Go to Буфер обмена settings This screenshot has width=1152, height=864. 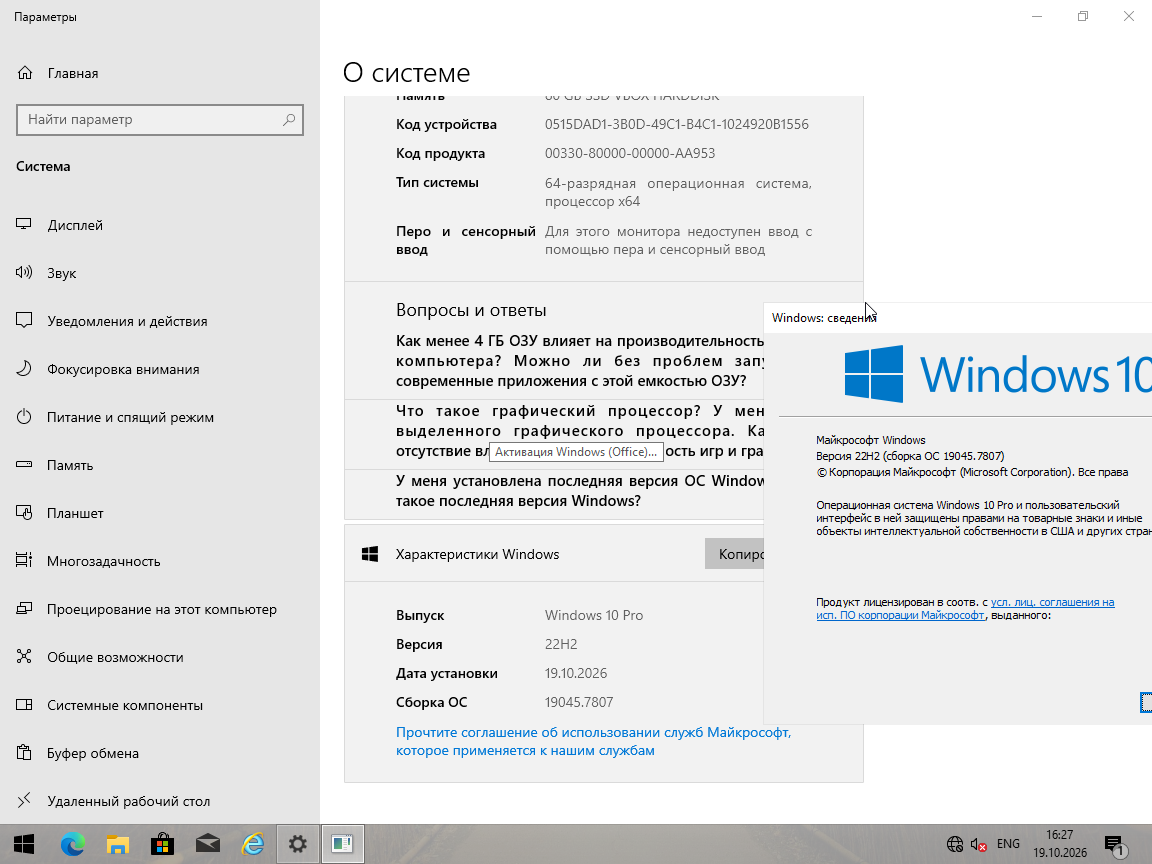93,753
